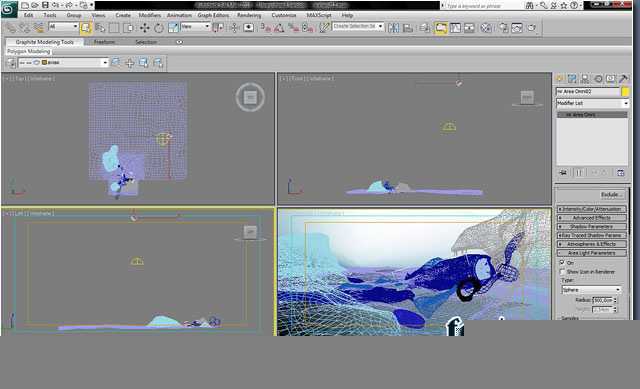The width and height of the screenshot is (640, 389).
Task: Click the star Favorites icon in title bar
Action: (564, 5)
